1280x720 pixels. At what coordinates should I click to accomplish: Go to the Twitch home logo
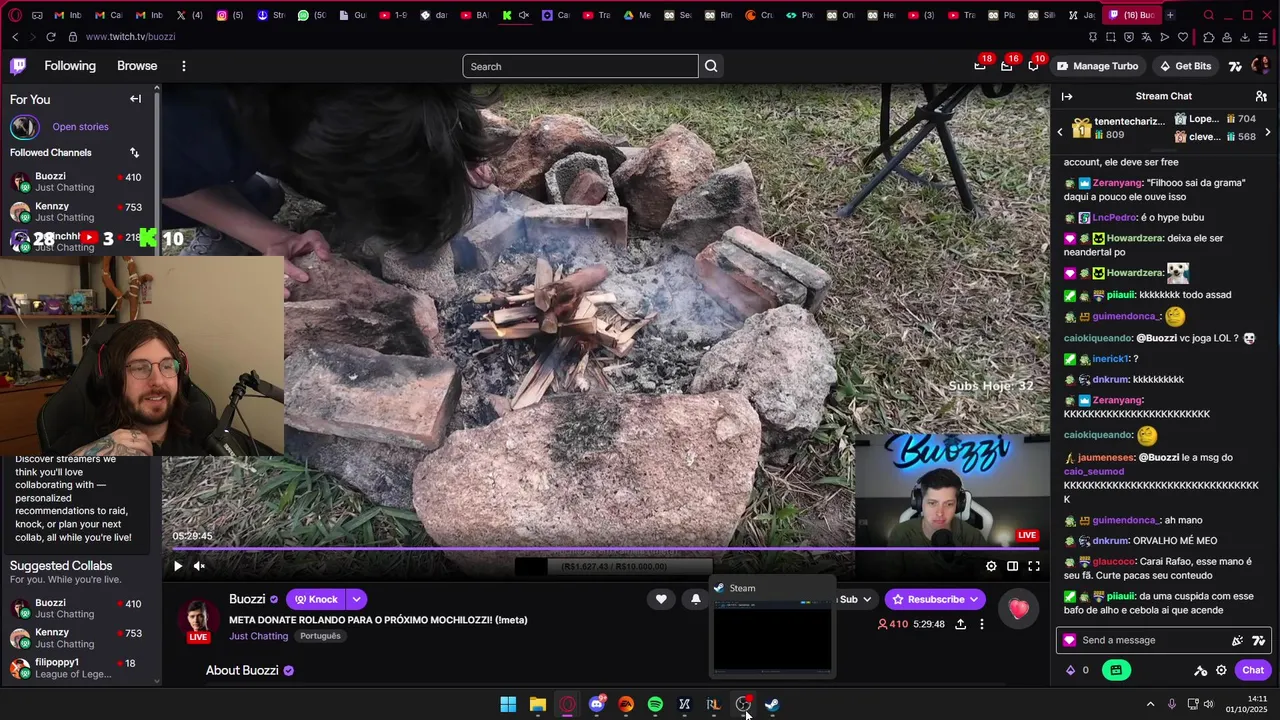click(x=18, y=66)
